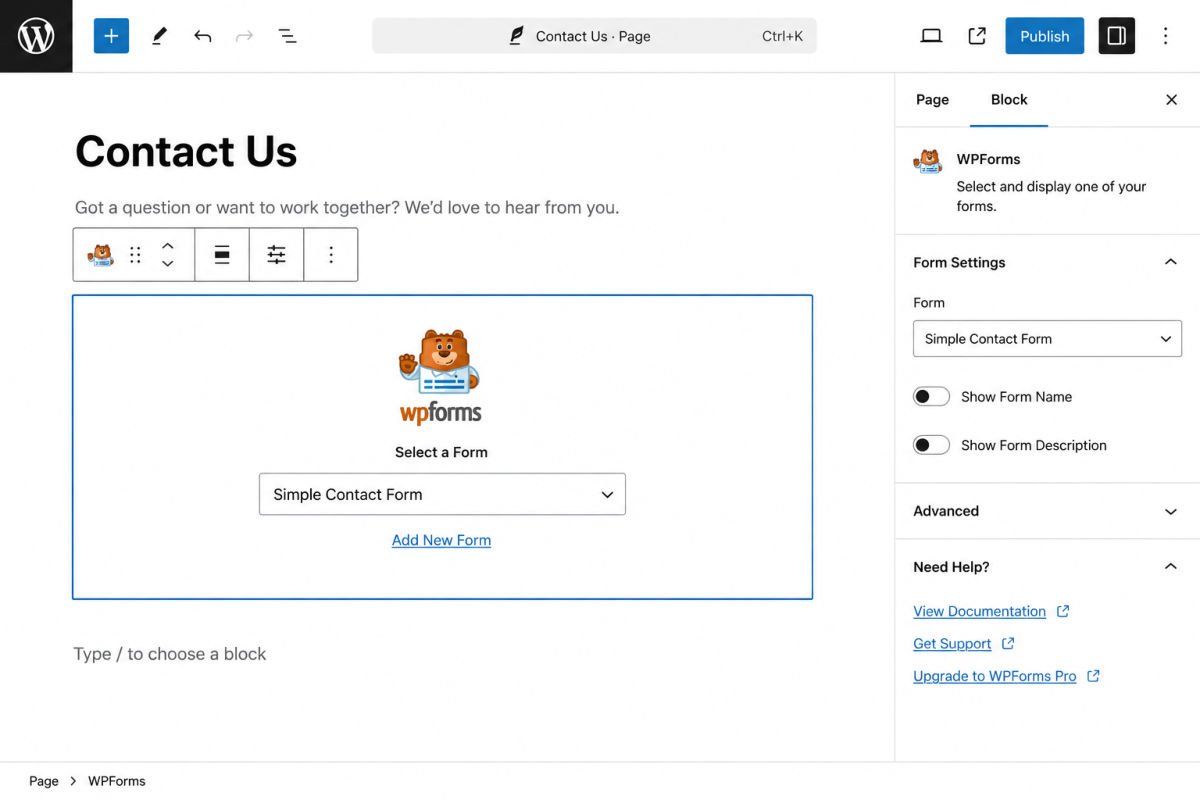This screenshot has height=800, width=1200.
Task: Open the Contact Us command palette bar
Action: point(594,36)
